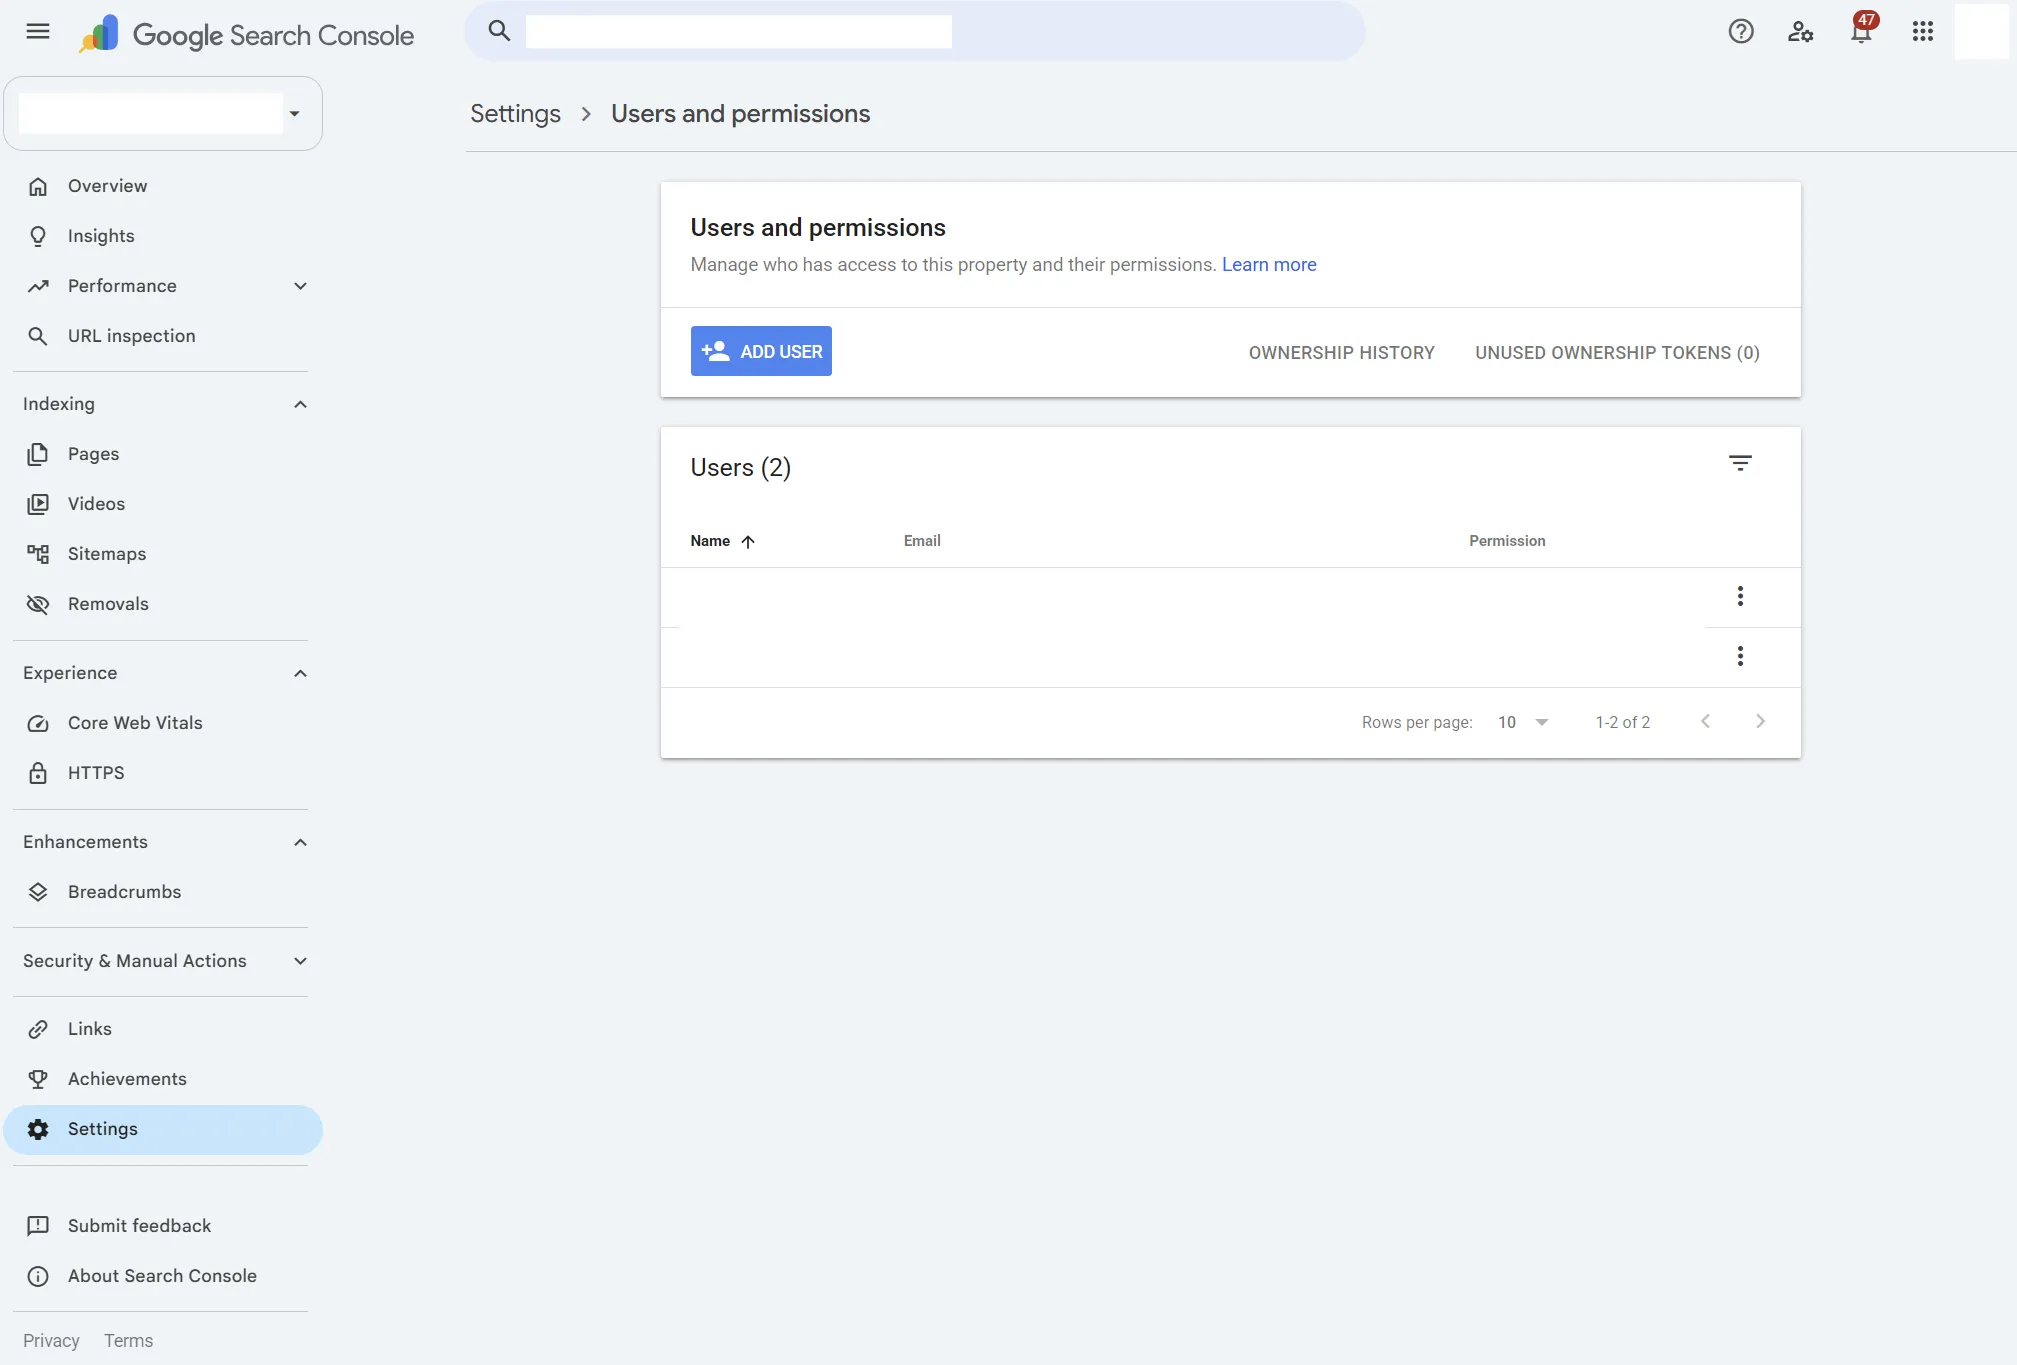Open the Videos indexing report
Viewport: 2017px width, 1365px height.
pos(163,504)
